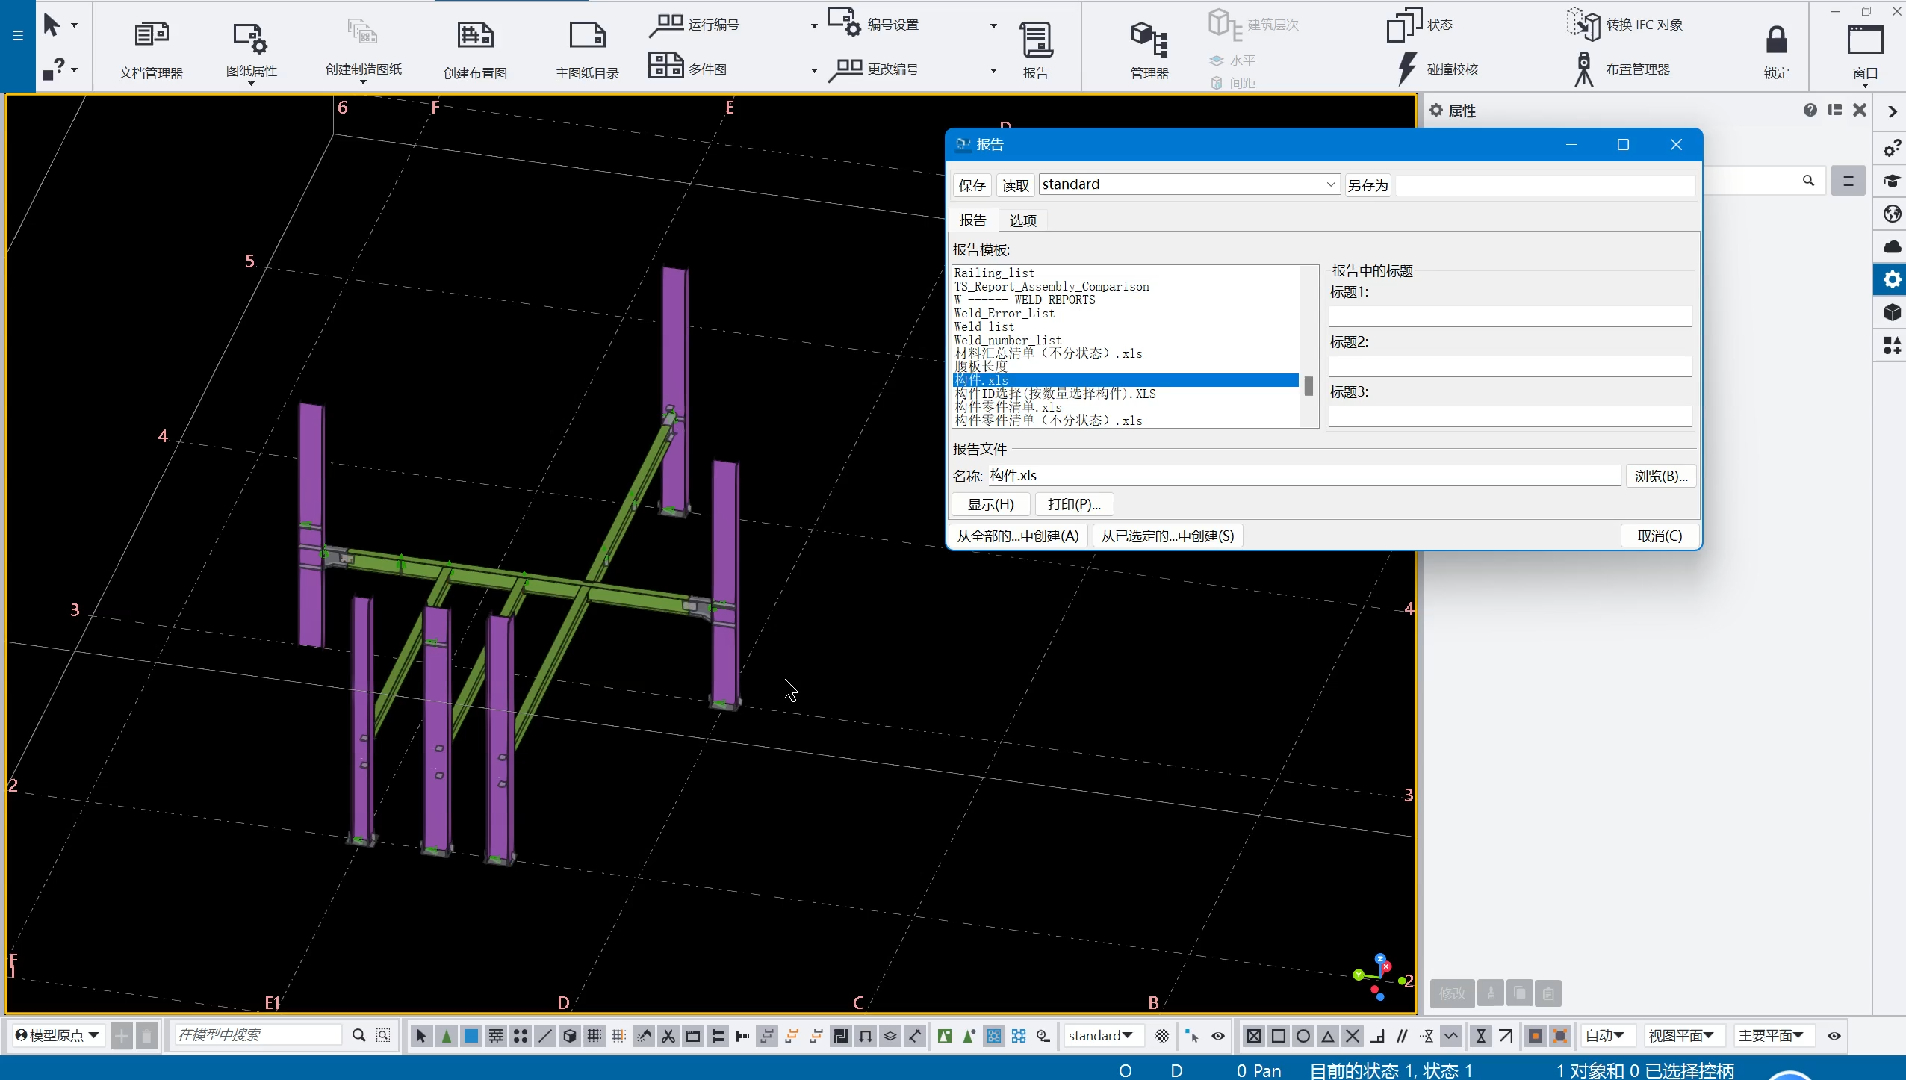Click 从全部的...中创建(A) button
The height and width of the screenshot is (1080, 1906).
[x=1017, y=536]
